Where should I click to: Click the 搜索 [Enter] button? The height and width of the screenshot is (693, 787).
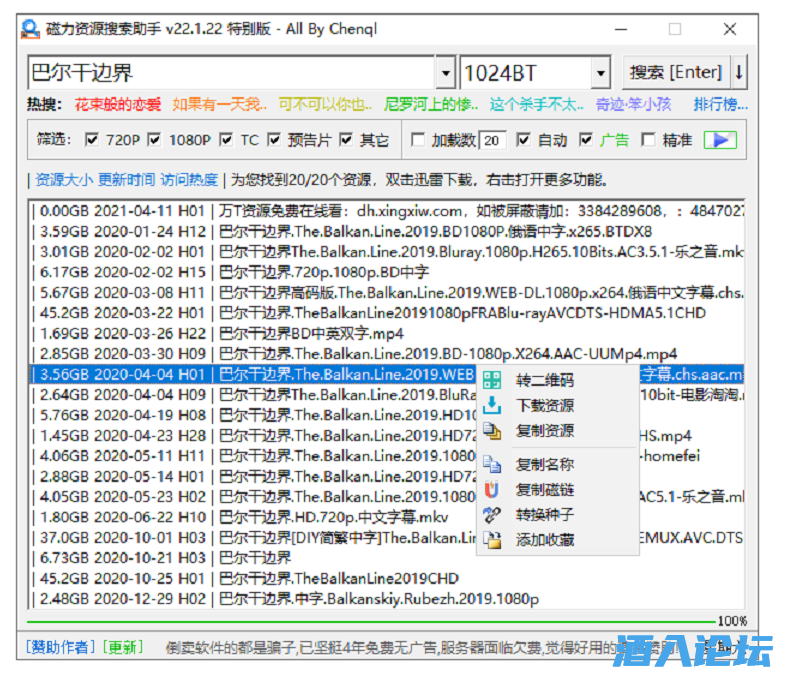(x=676, y=73)
